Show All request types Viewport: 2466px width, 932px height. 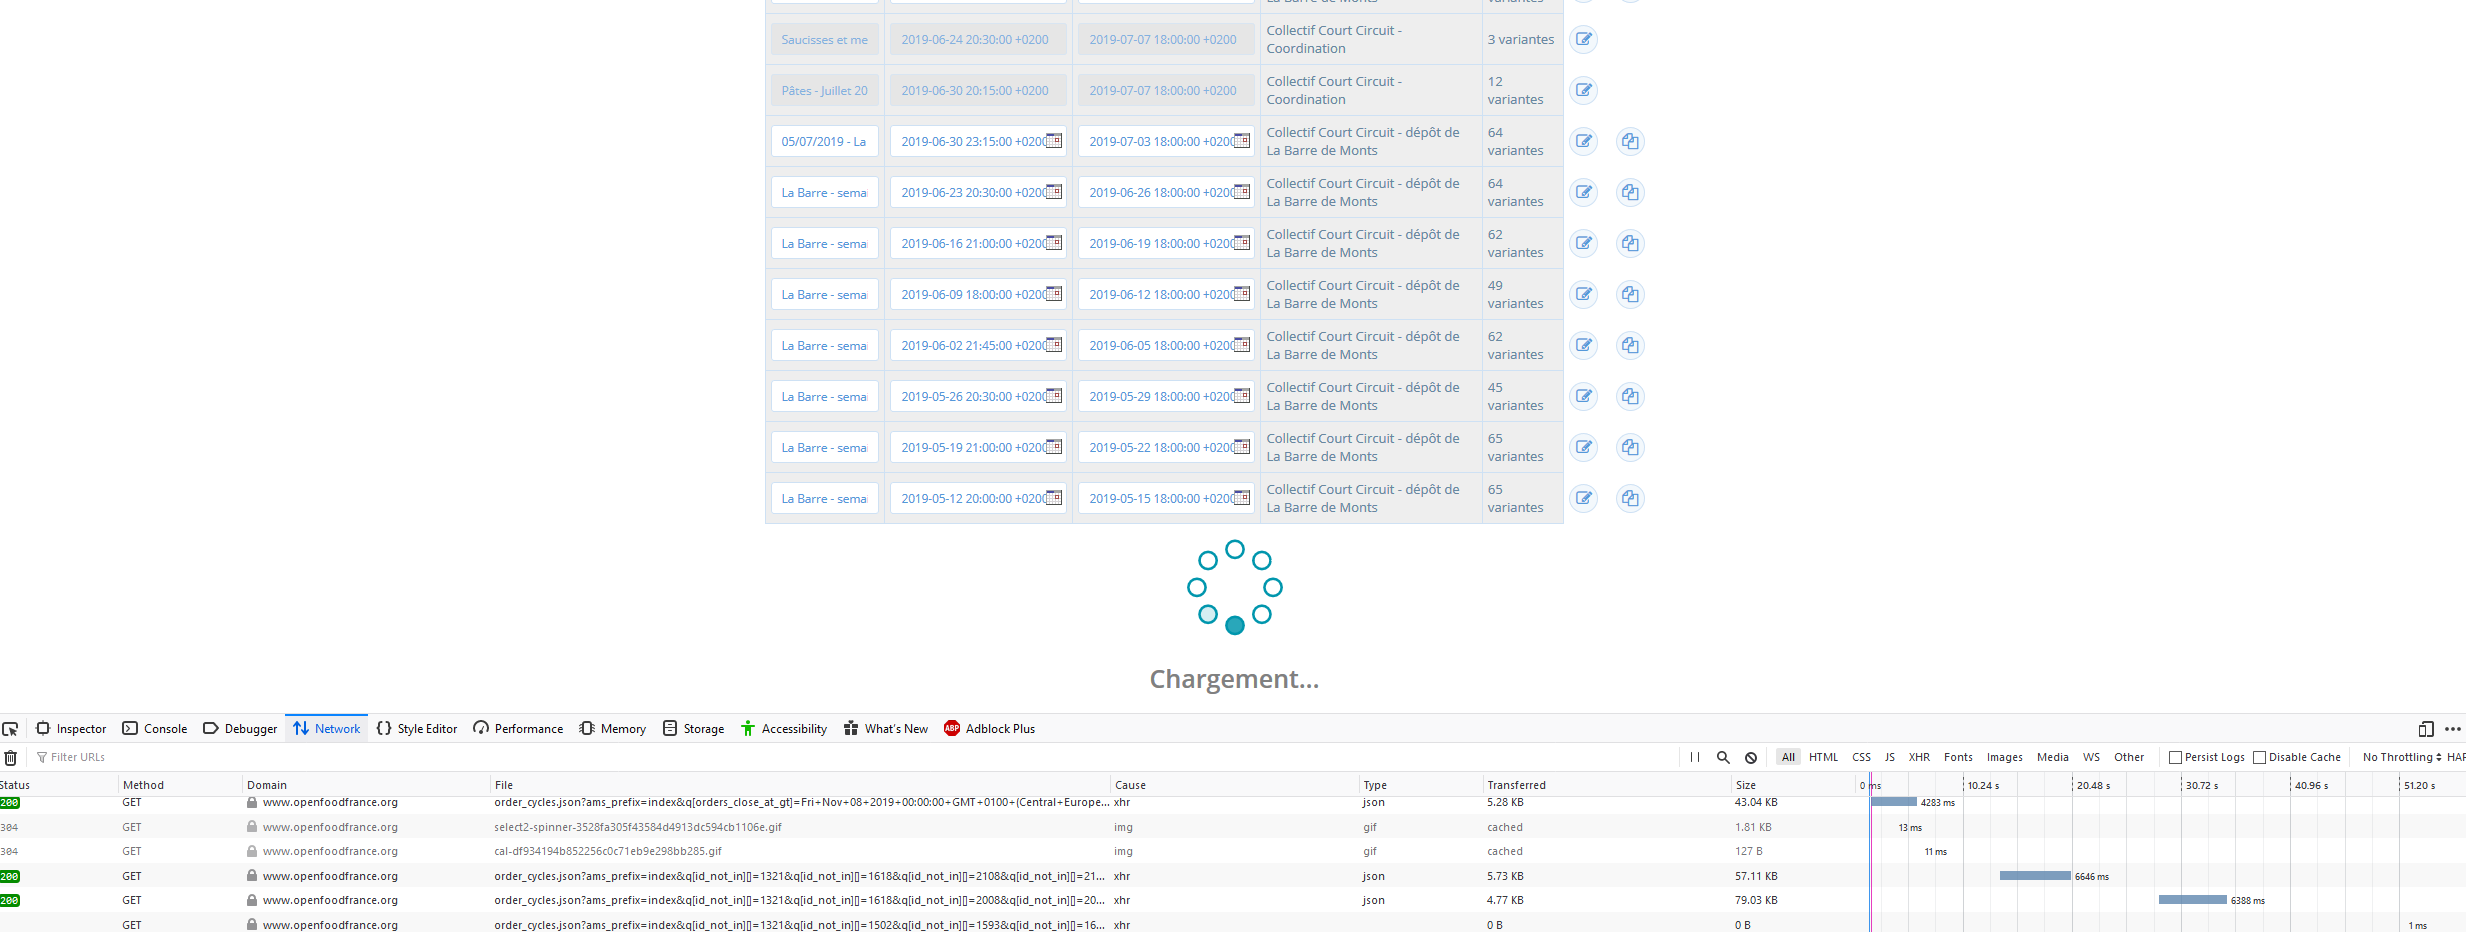click(x=1788, y=757)
